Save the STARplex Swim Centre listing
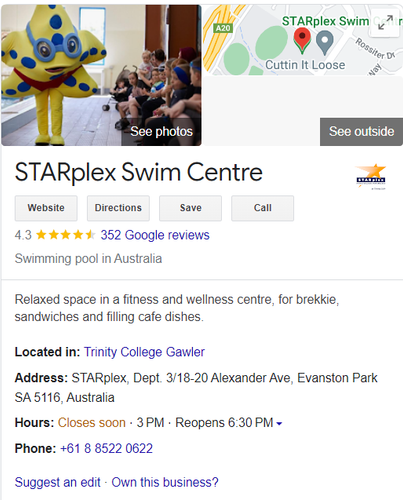This screenshot has width=403, height=500. click(190, 208)
